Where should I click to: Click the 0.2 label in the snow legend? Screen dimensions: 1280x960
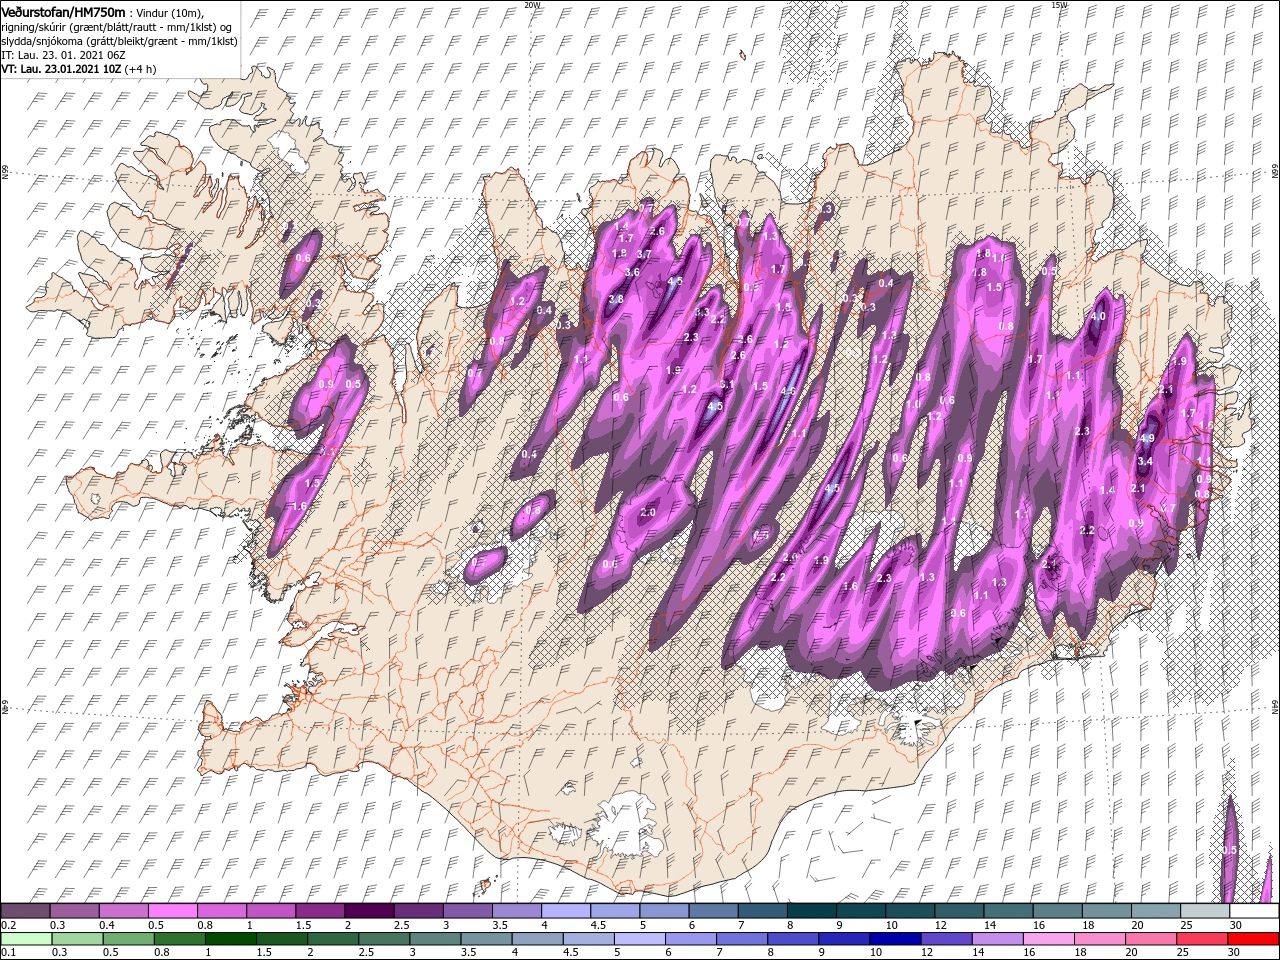[x=8, y=925]
